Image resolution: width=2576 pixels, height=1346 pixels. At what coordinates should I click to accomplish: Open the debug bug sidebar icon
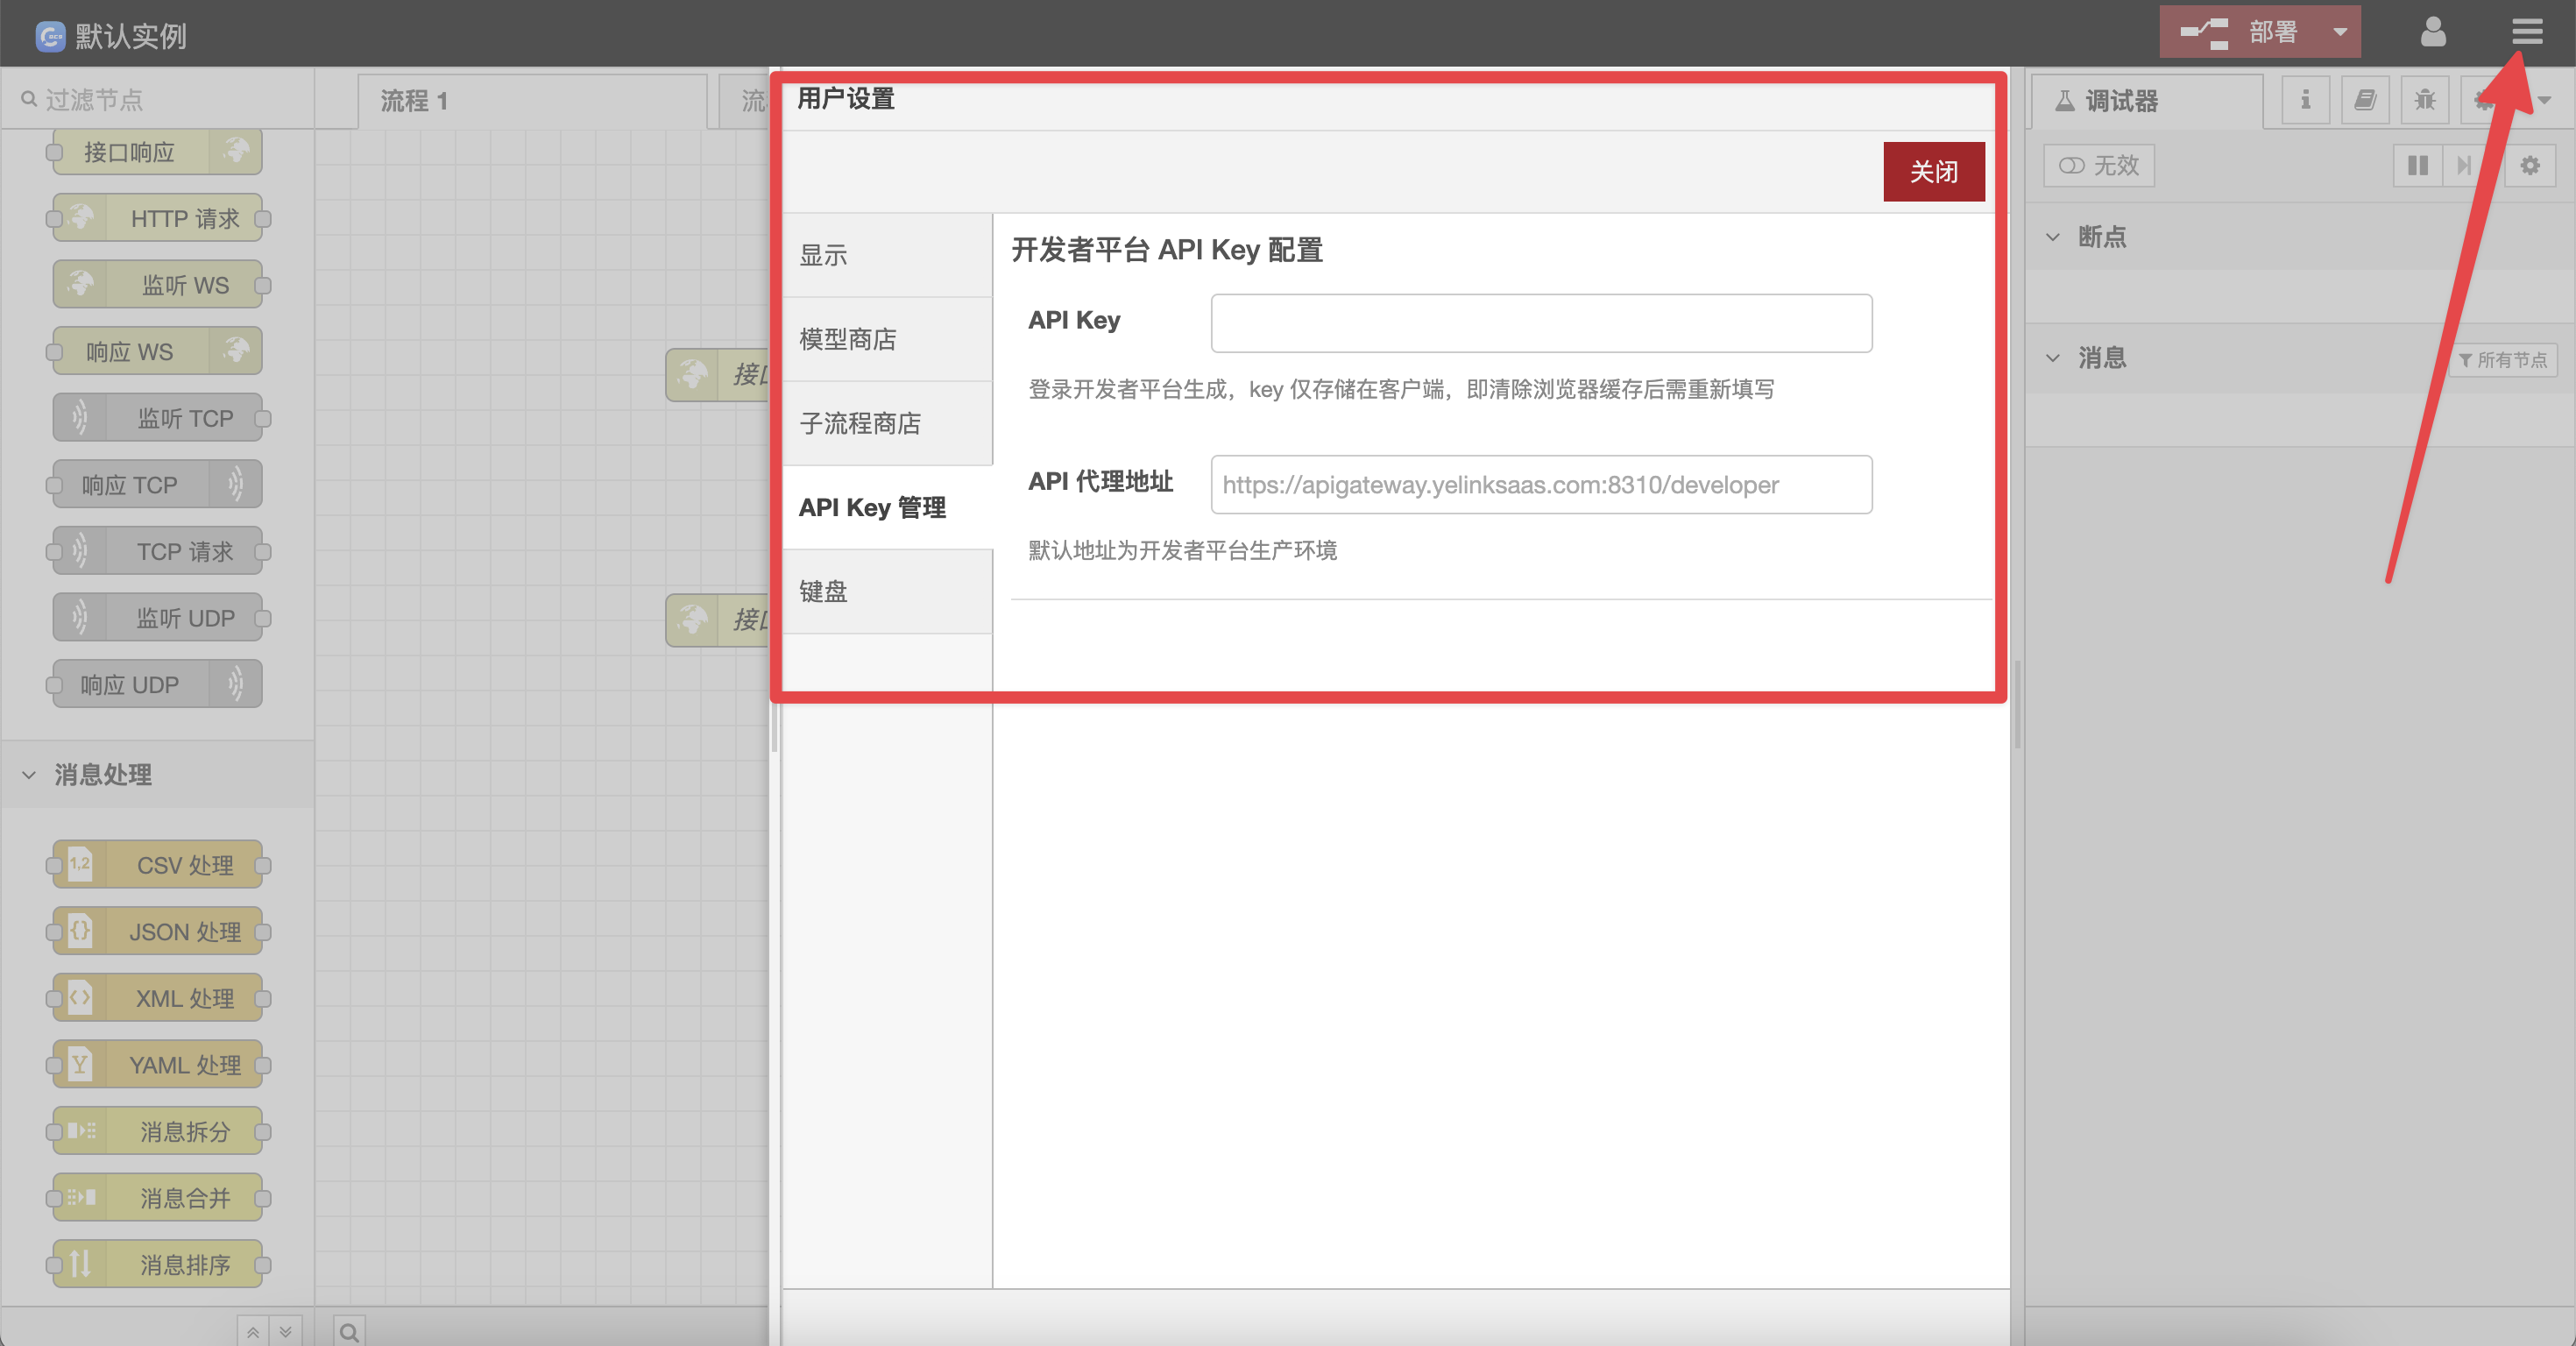coord(2424,100)
